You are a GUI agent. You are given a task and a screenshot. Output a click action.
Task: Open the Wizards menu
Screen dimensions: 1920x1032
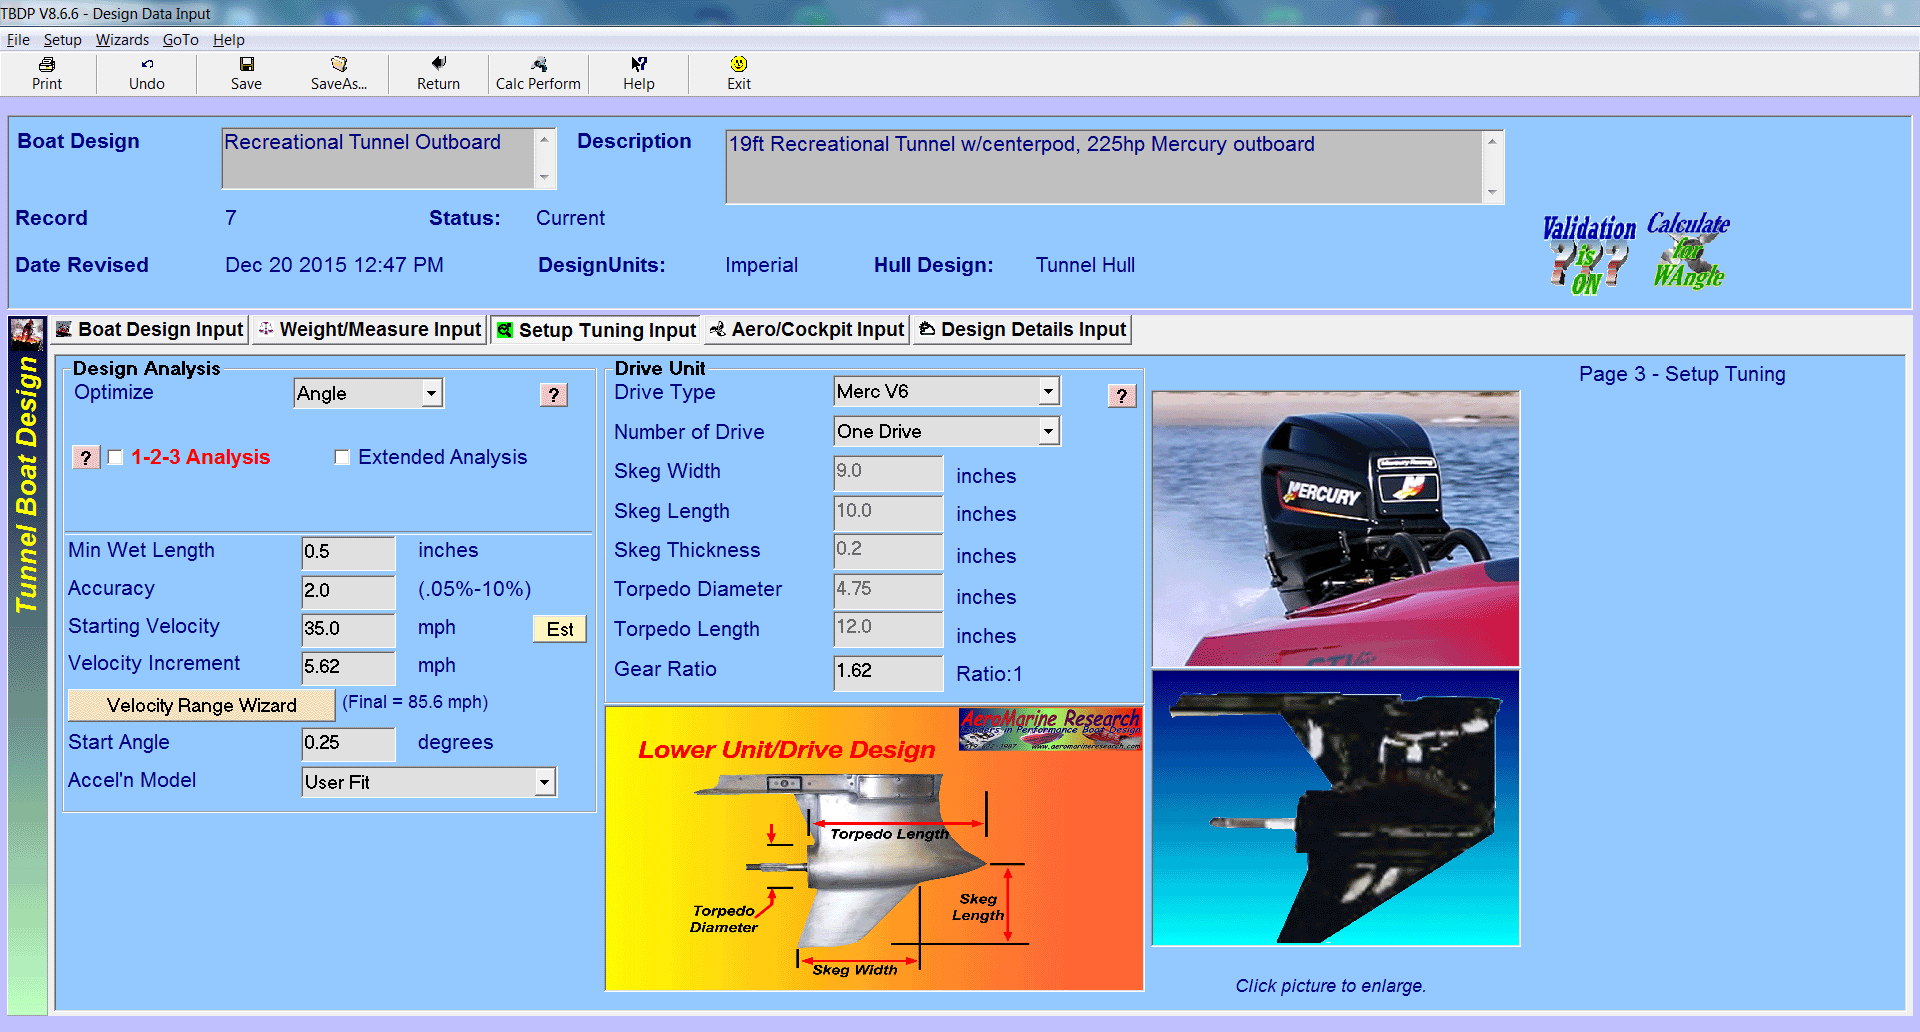tap(122, 40)
